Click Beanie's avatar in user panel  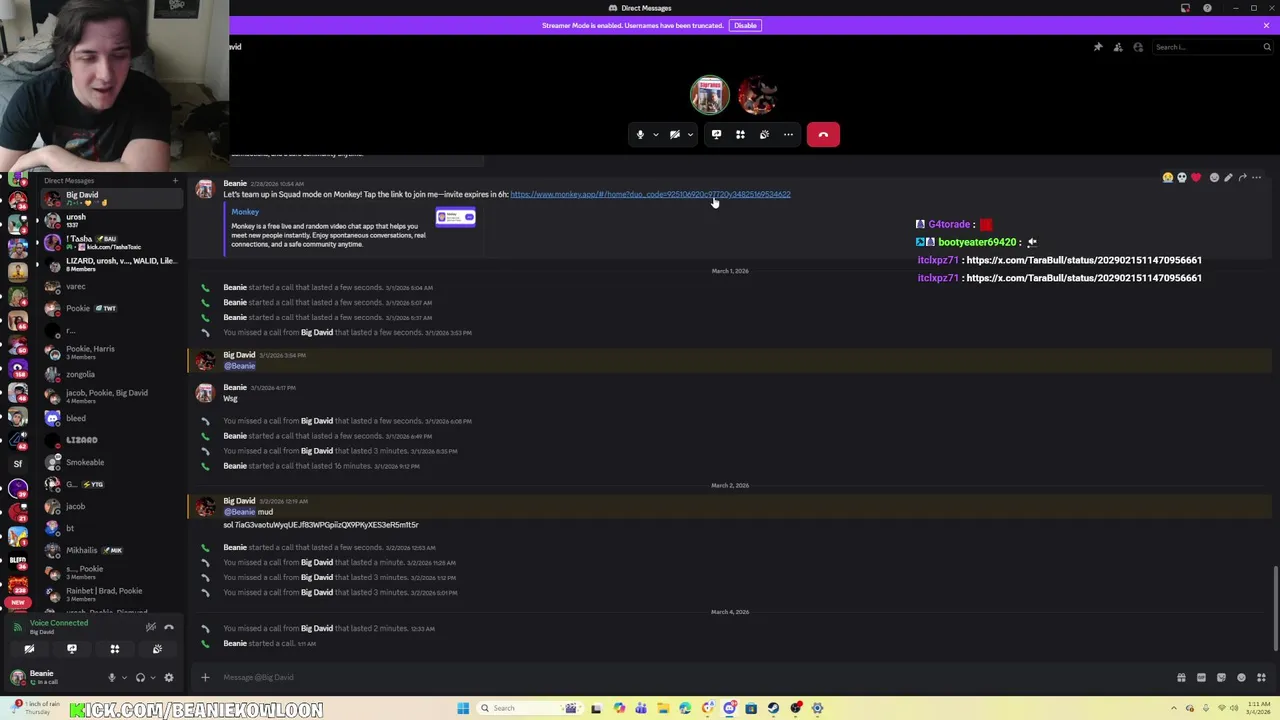18,677
